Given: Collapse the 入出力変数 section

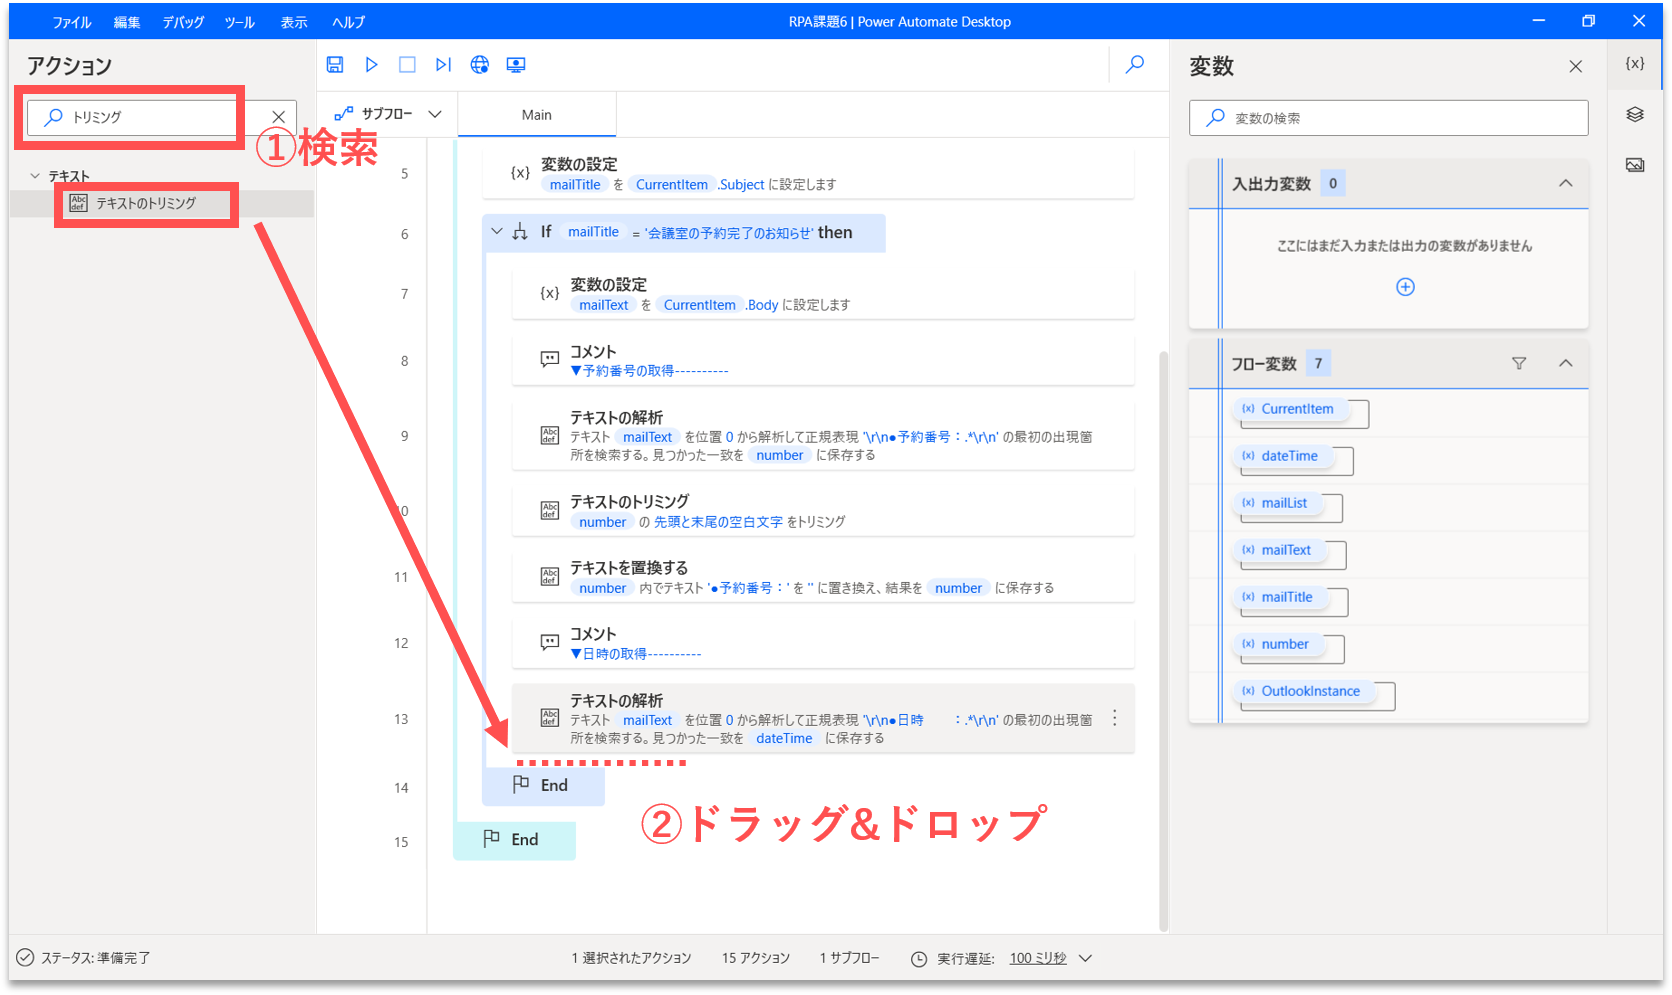Looking at the screenshot, I should pos(1566,184).
